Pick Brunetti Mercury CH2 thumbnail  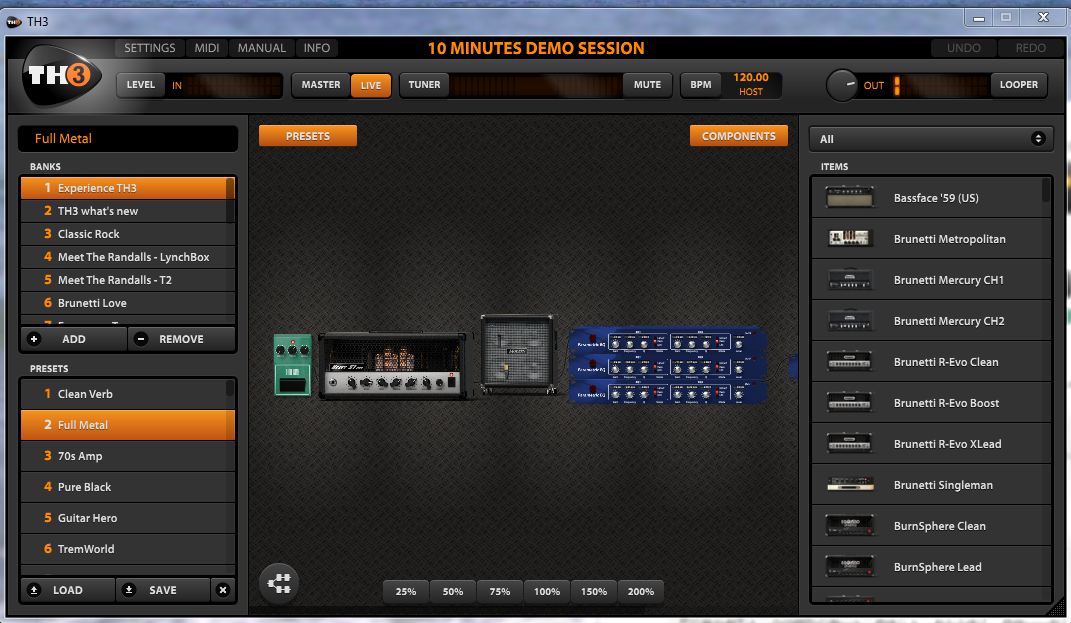(850, 320)
